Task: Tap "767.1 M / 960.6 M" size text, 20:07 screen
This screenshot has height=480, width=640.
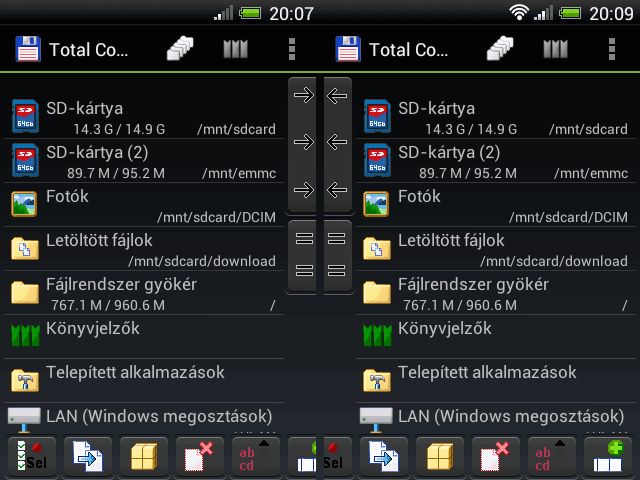Action: click(108, 305)
